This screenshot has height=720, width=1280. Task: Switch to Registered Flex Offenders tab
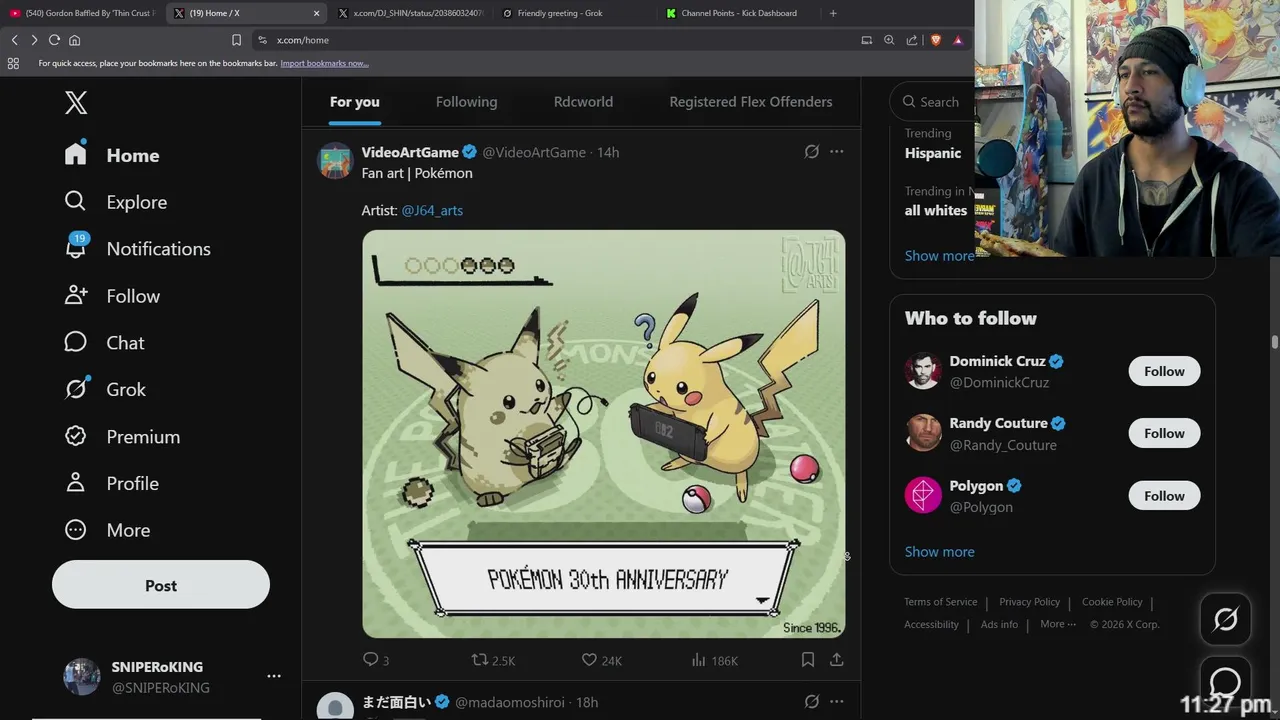click(751, 102)
